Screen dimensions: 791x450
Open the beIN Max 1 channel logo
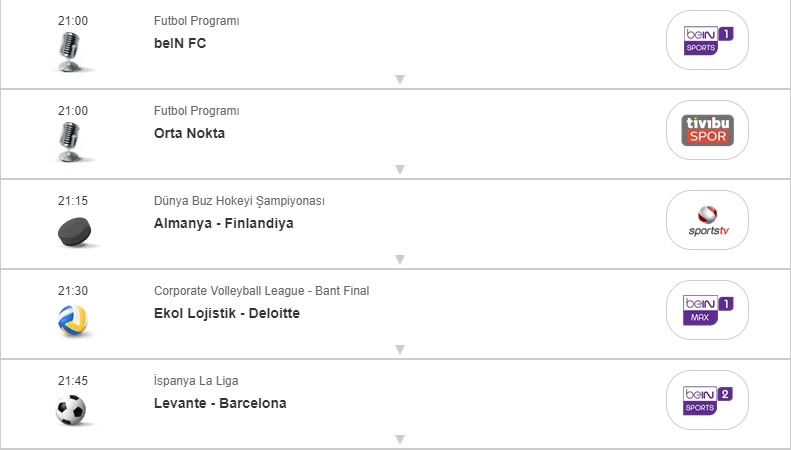click(707, 310)
